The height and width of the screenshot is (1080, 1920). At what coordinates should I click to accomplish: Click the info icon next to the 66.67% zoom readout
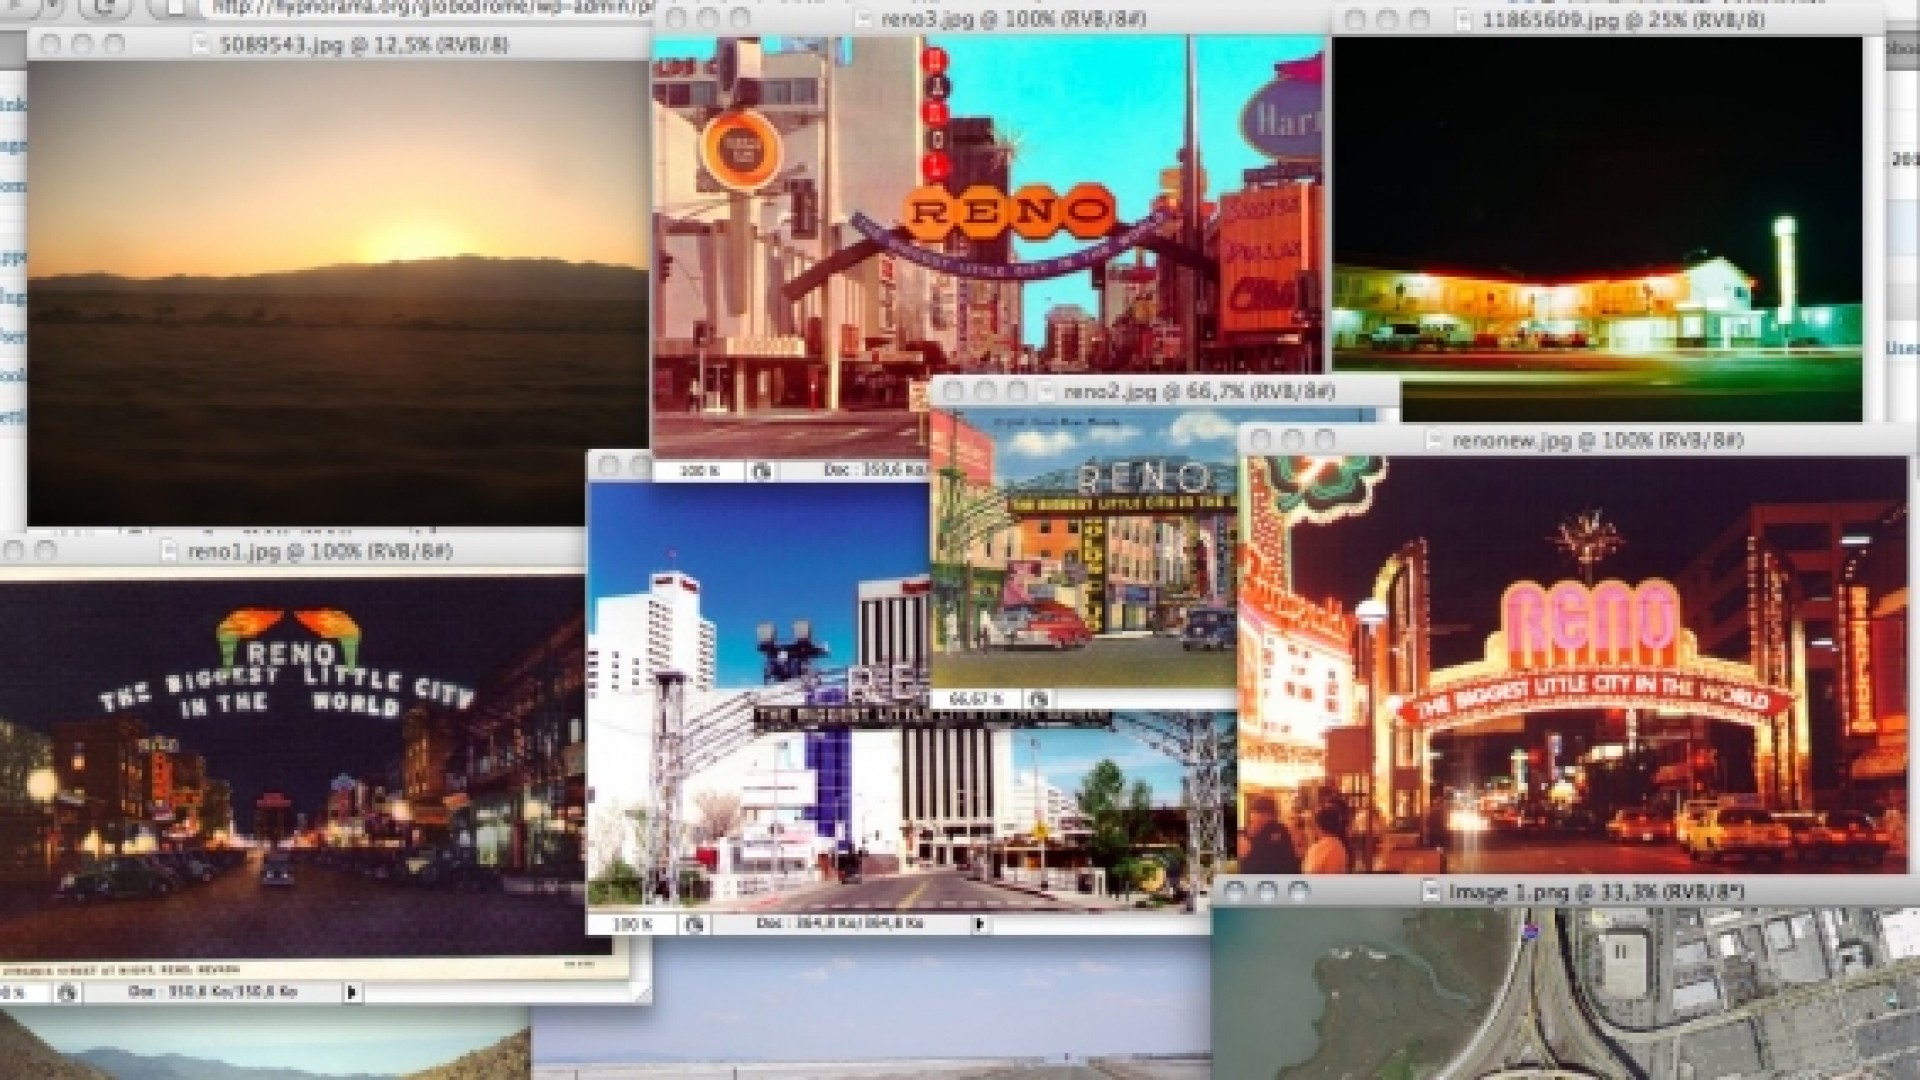click(1038, 700)
